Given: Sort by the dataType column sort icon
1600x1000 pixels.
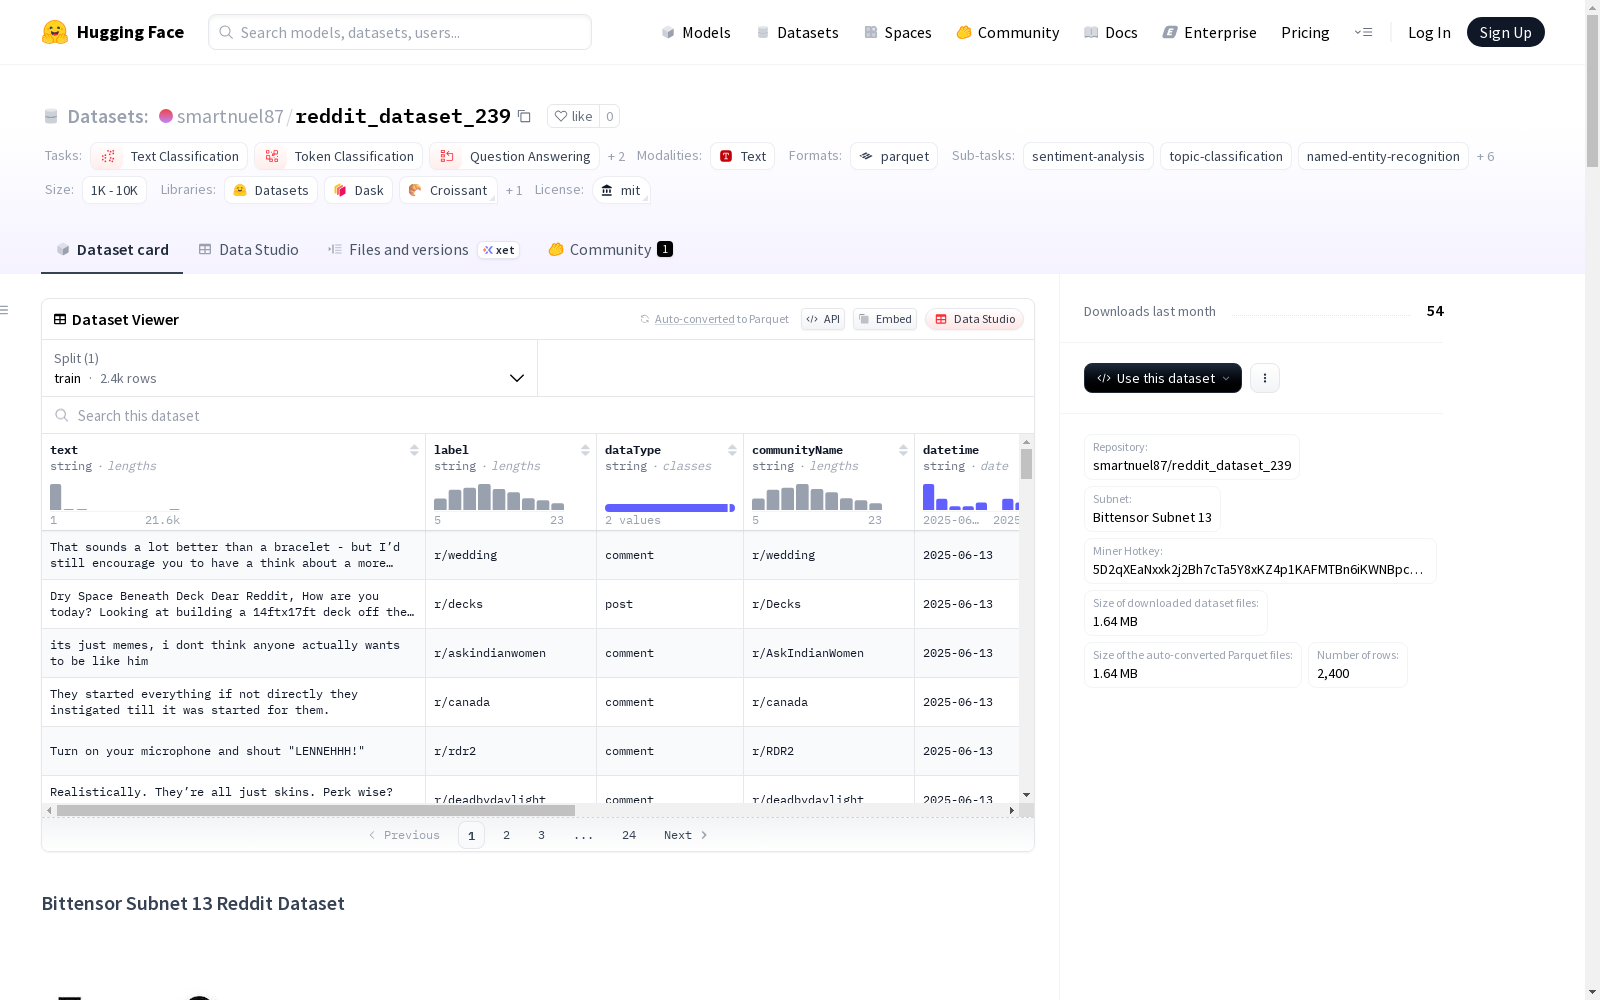Looking at the screenshot, I should tap(732, 450).
